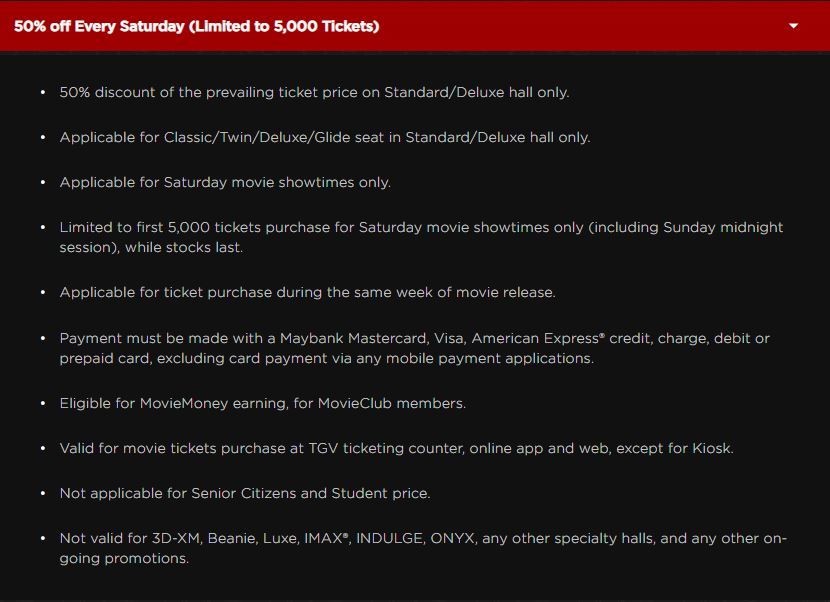The height and width of the screenshot is (602, 830).
Task: Click the 'Not valid for 3D-XM, Beanie' paragraph
Action: pyautogui.click(x=422, y=548)
